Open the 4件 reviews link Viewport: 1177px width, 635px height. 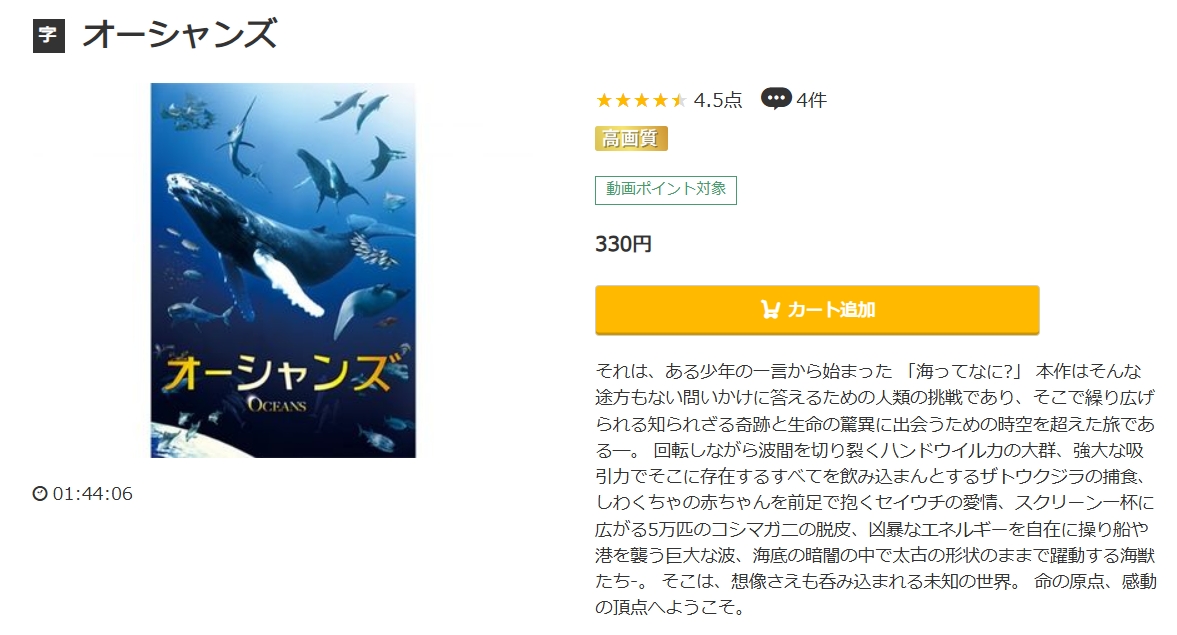[812, 100]
